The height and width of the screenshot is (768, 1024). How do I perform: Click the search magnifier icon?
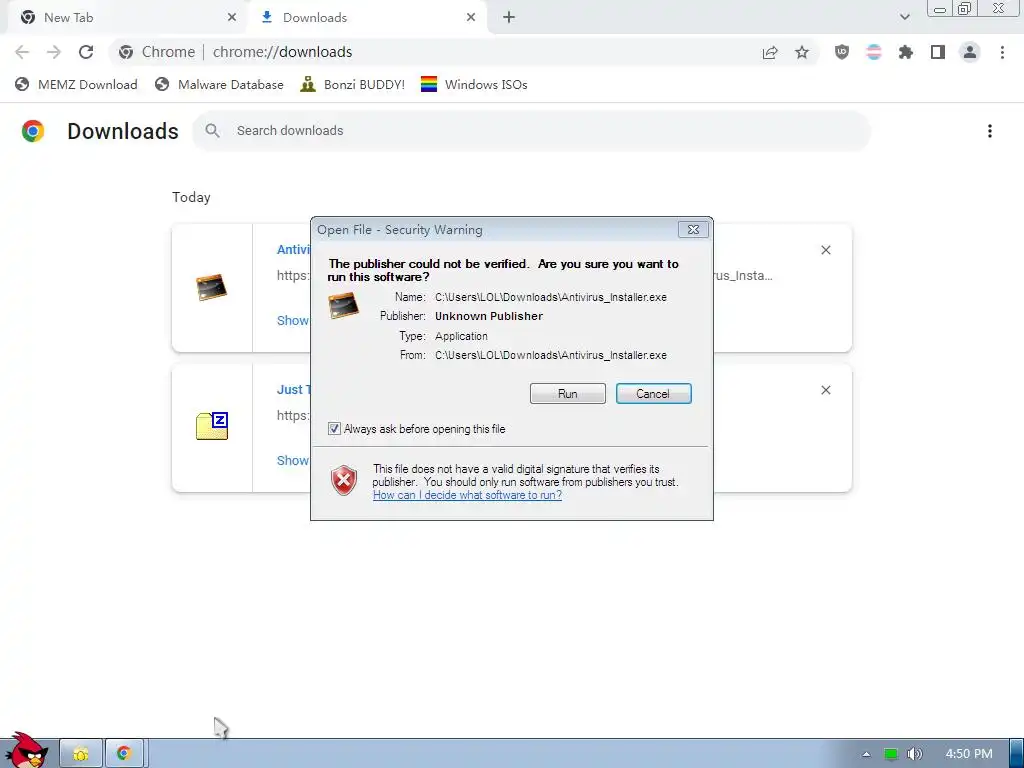[212, 131]
